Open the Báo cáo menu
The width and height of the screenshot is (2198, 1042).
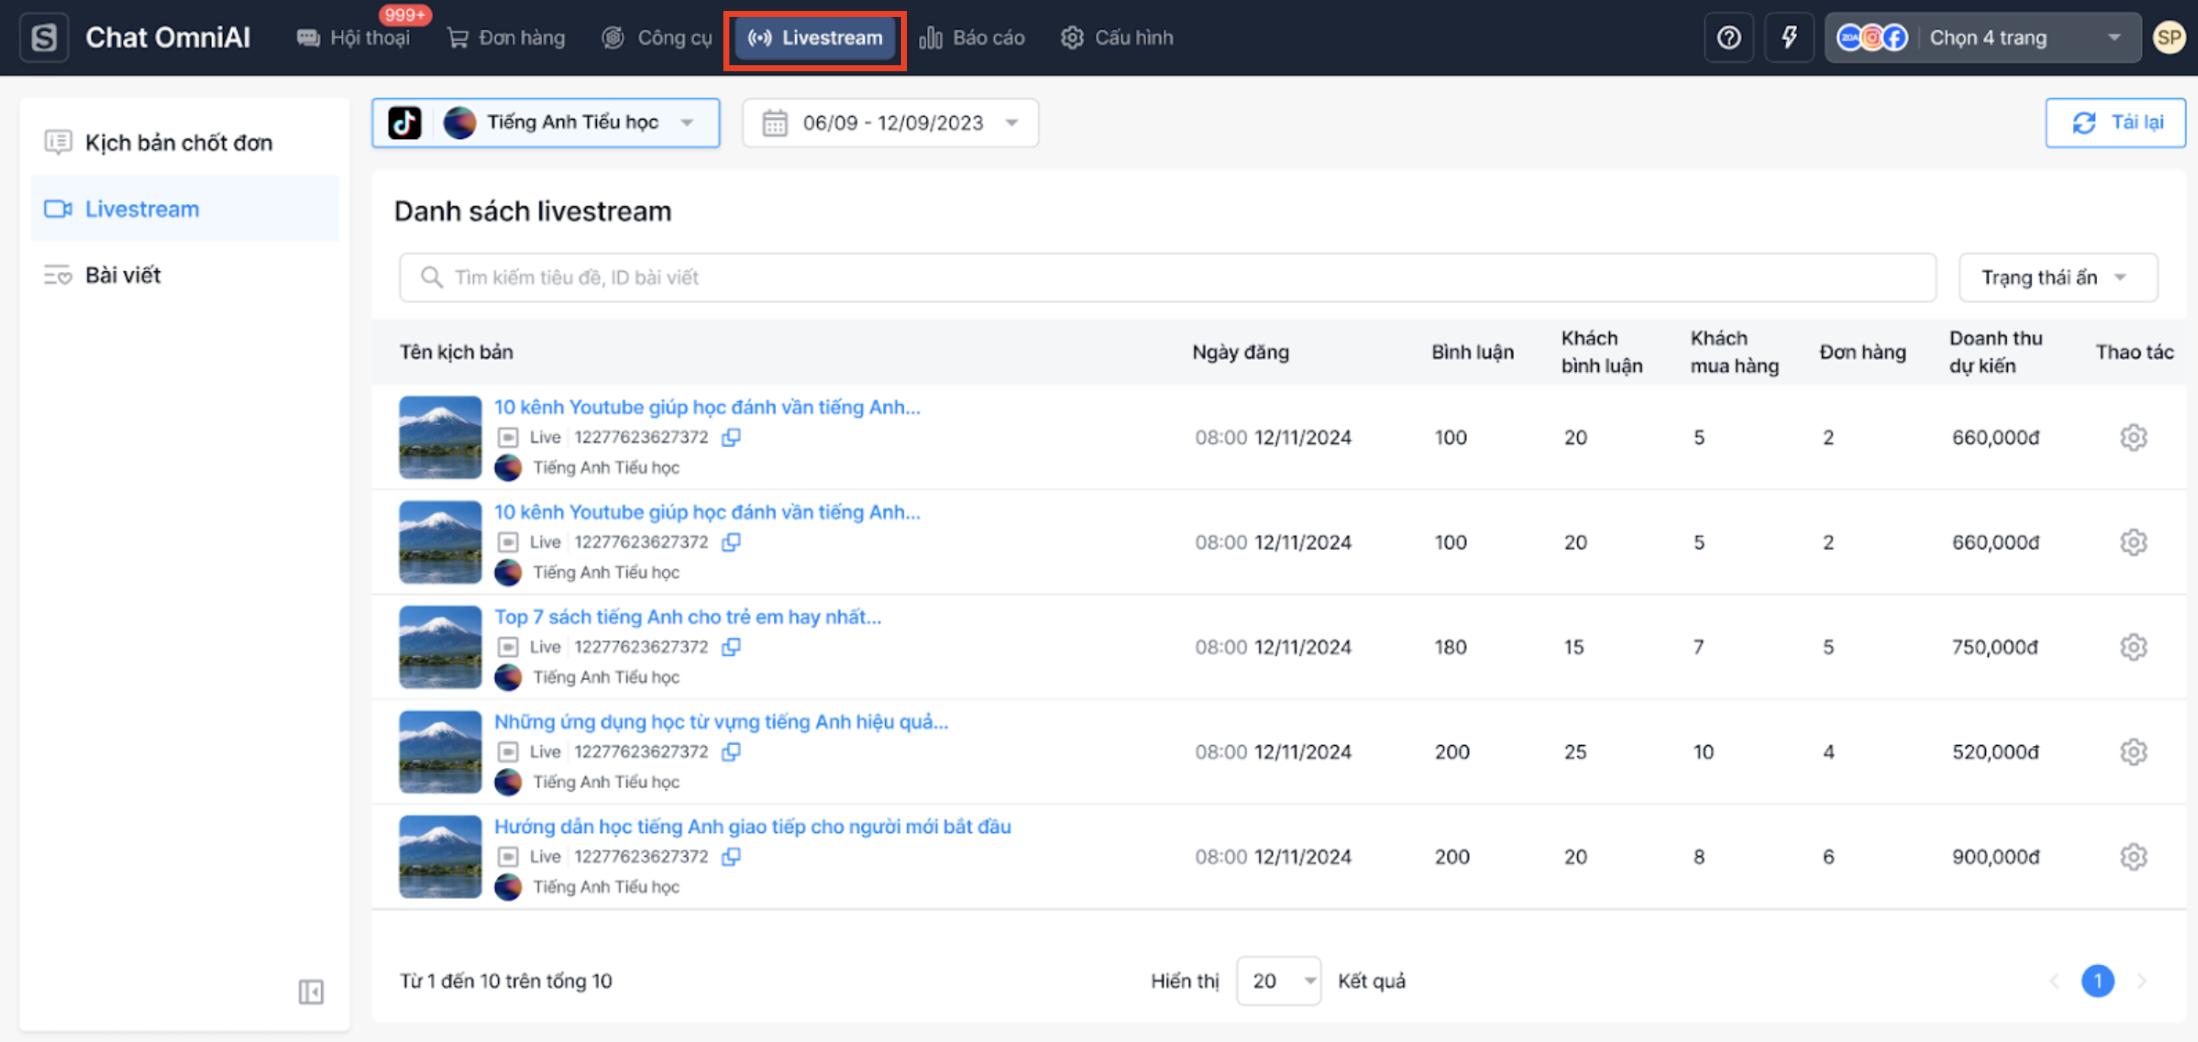click(x=972, y=38)
